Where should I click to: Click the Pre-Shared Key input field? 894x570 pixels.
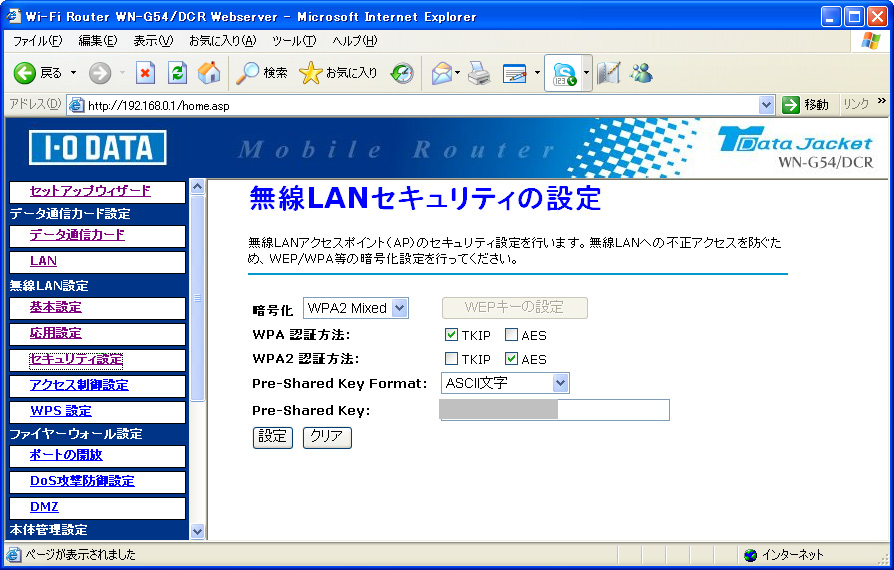pos(555,410)
